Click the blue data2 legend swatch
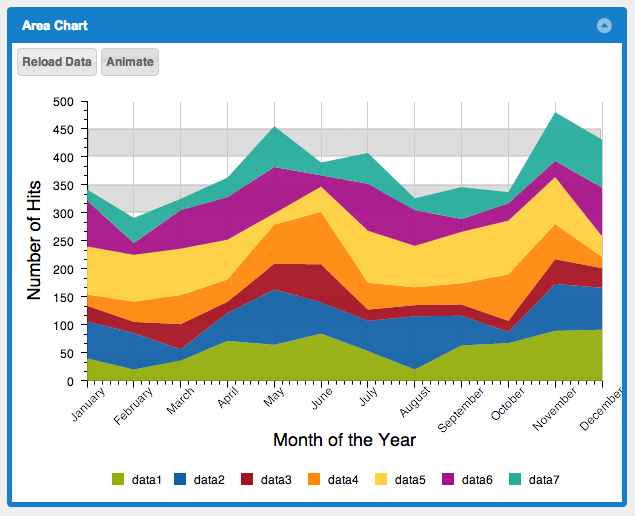This screenshot has width=635, height=516. (182, 480)
